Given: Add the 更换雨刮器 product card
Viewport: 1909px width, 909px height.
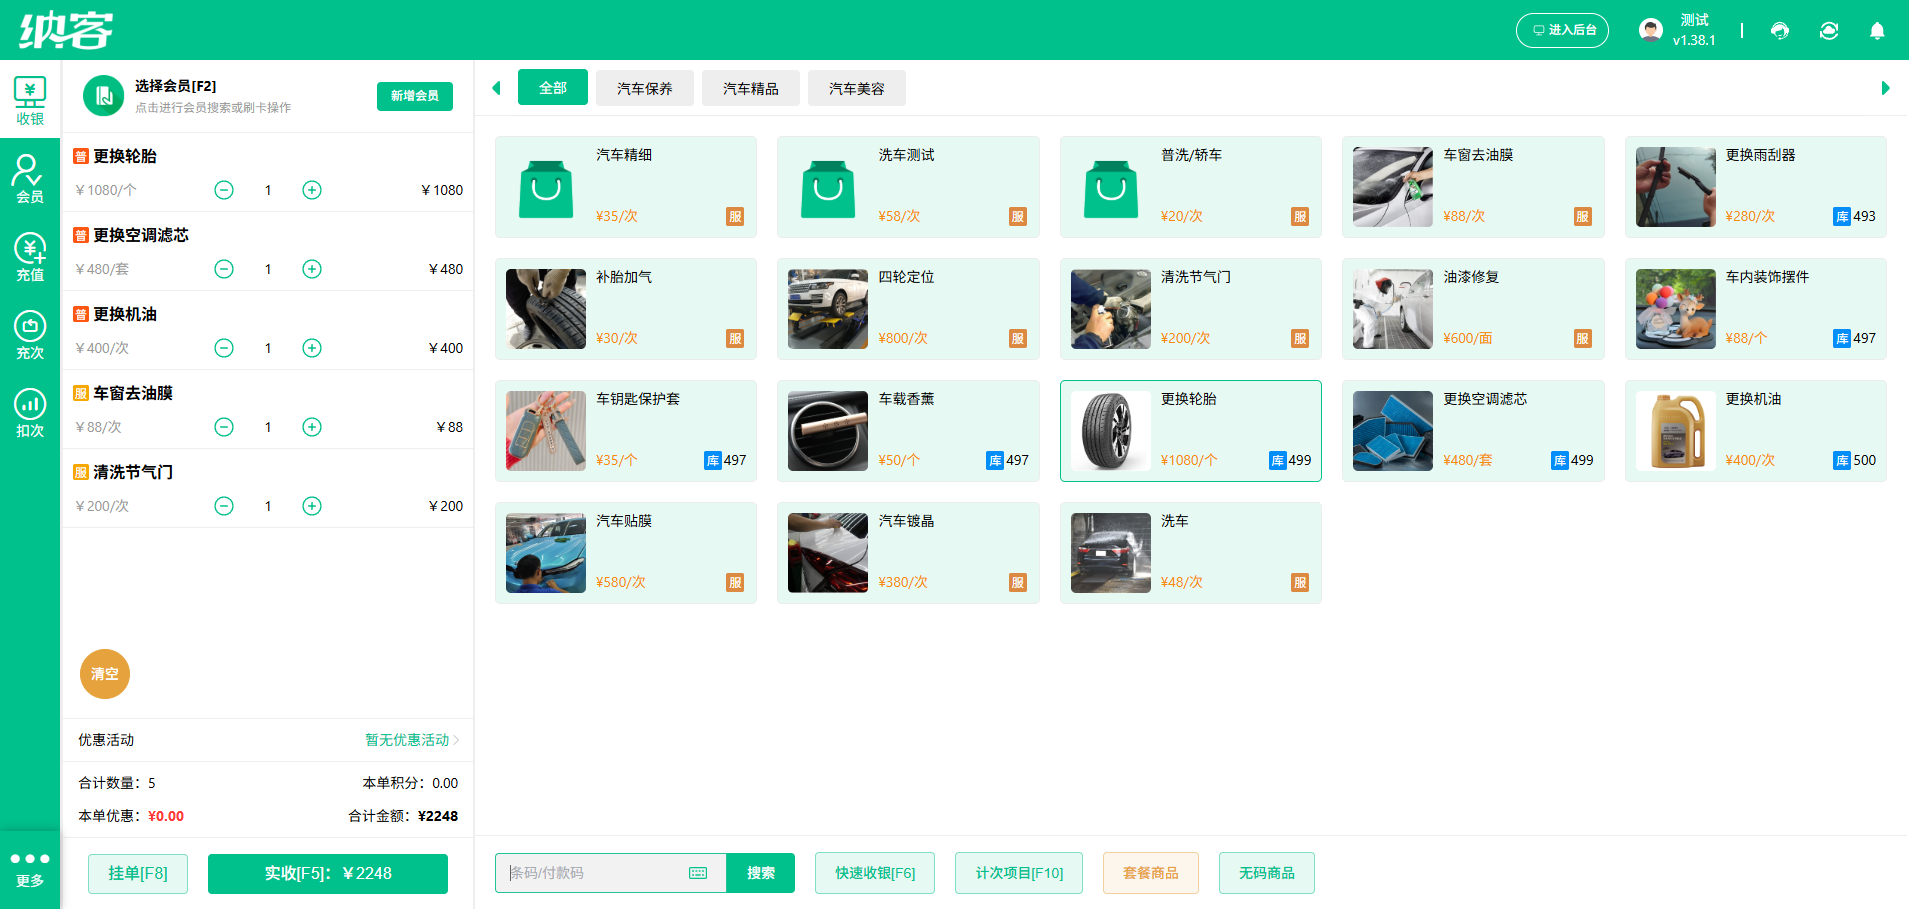Looking at the screenshot, I should [x=1756, y=187].
